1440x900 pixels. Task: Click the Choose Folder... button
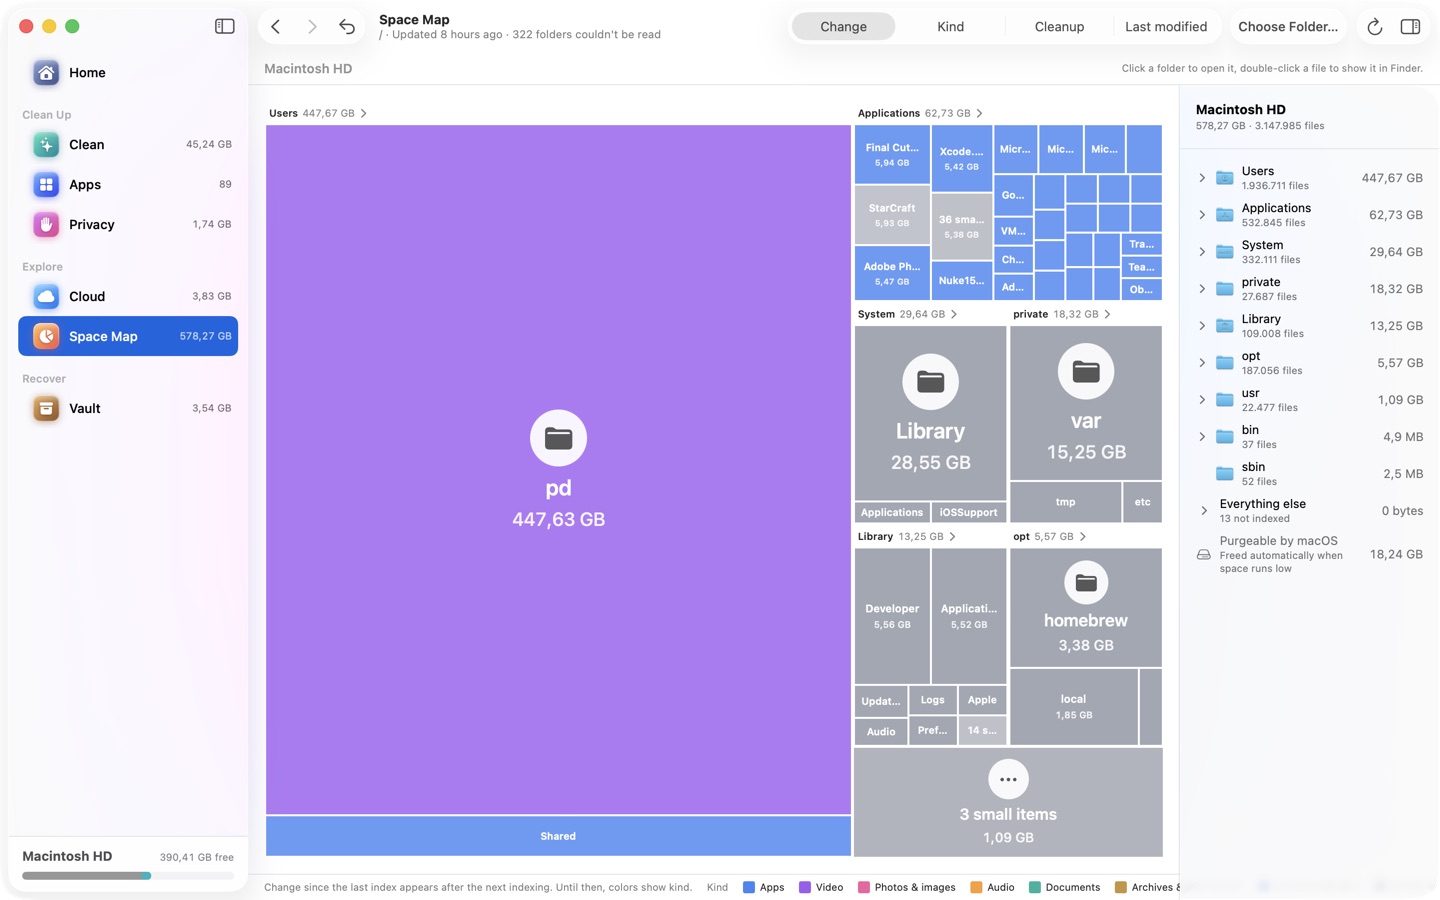[1288, 27]
